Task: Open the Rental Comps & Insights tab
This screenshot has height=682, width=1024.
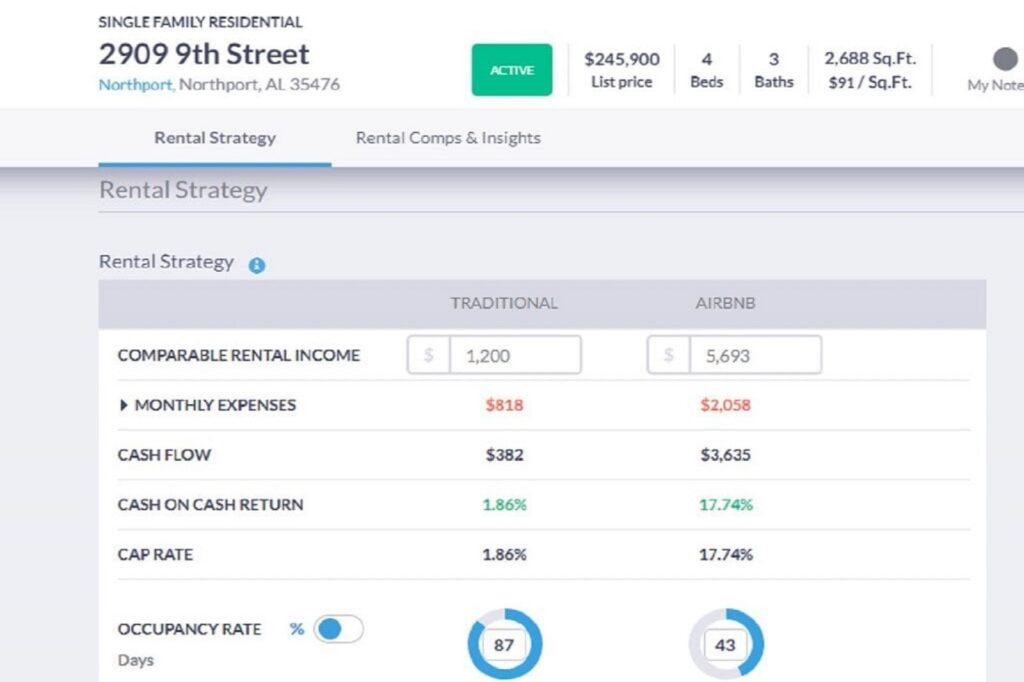Action: (448, 138)
